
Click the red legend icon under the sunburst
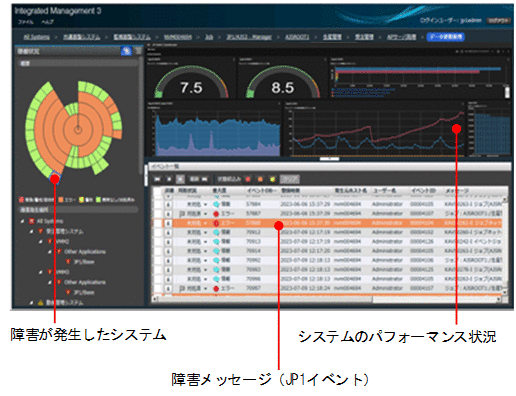[x=21, y=200]
